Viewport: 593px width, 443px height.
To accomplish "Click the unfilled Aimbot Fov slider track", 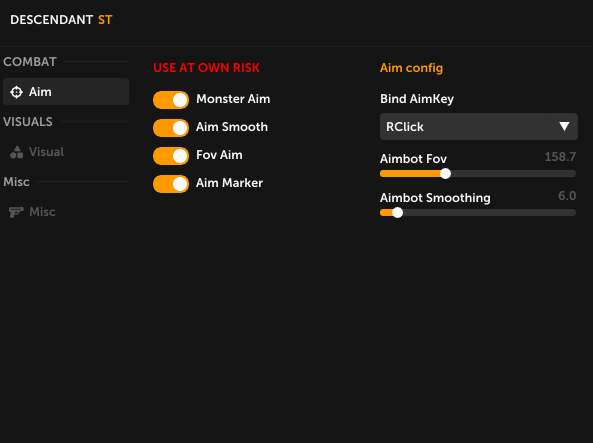I will [513, 174].
